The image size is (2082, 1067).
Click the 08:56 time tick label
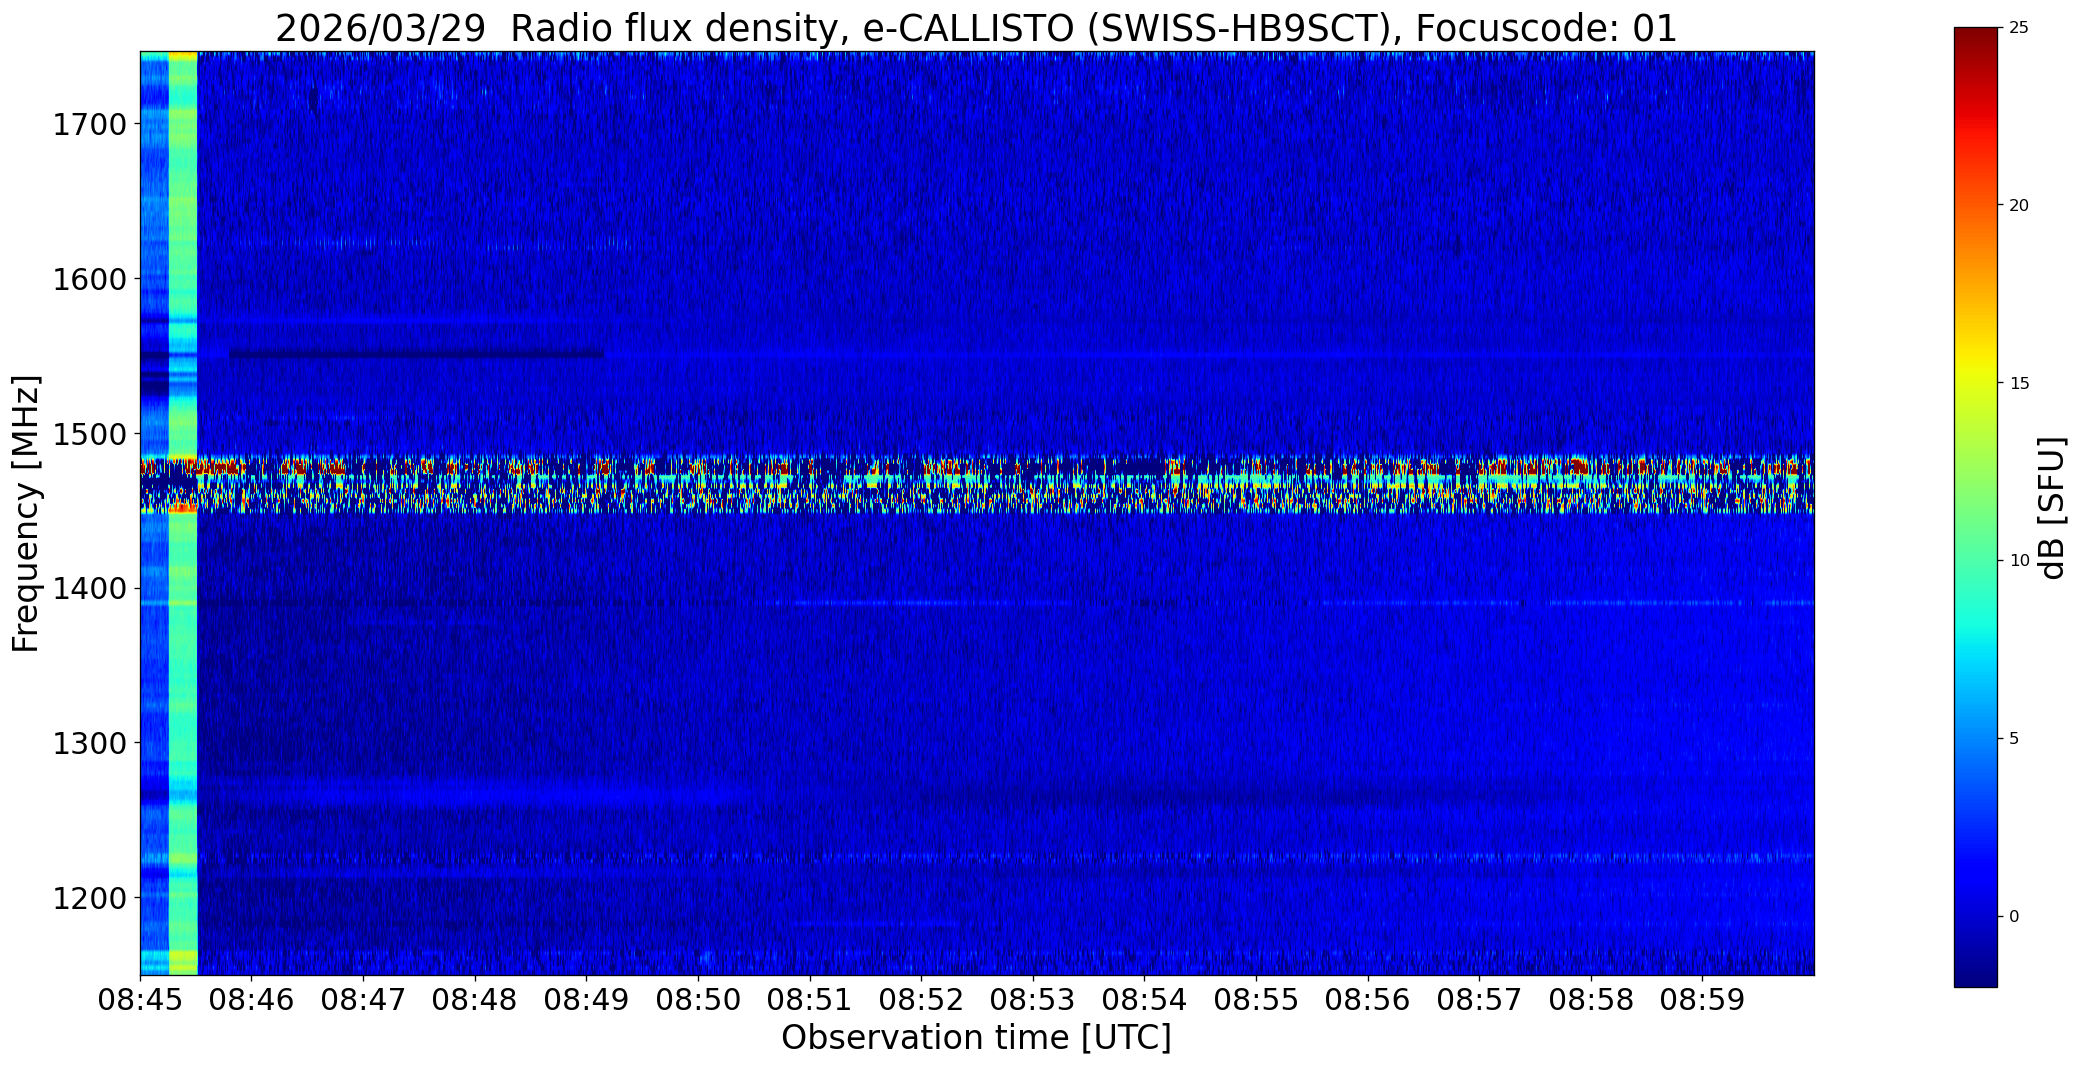[1368, 999]
